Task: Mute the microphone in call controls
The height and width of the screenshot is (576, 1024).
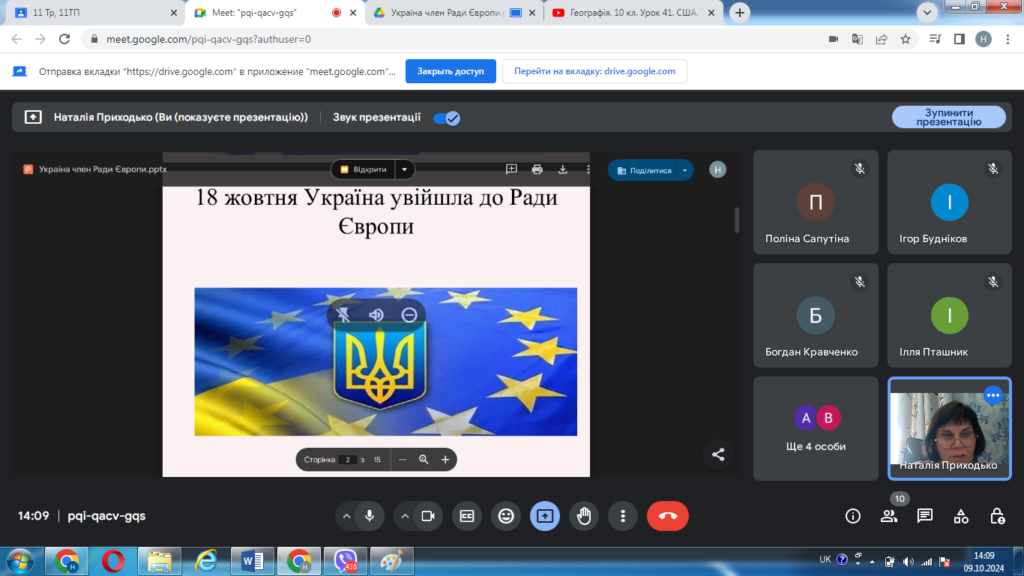Action: point(369,516)
